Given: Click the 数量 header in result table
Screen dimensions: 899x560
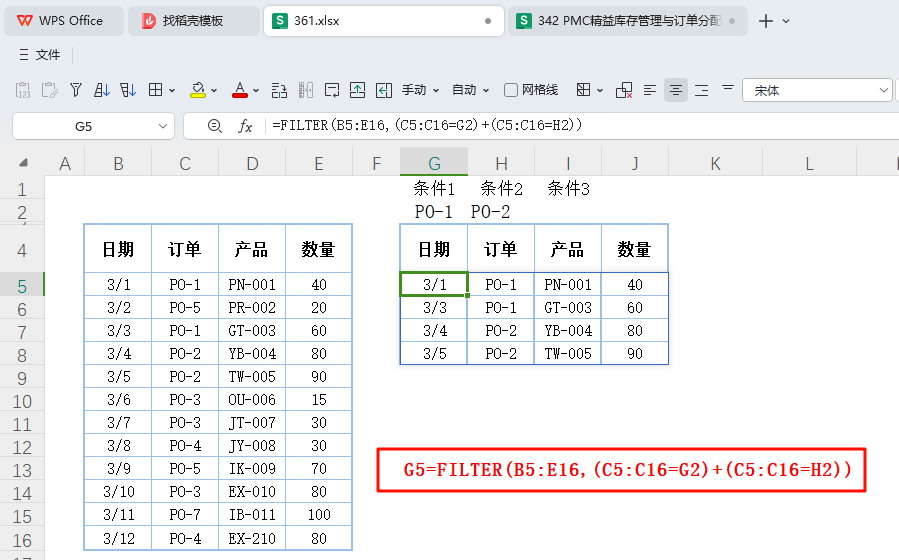Looking at the screenshot, I should (x=635, y=249).
